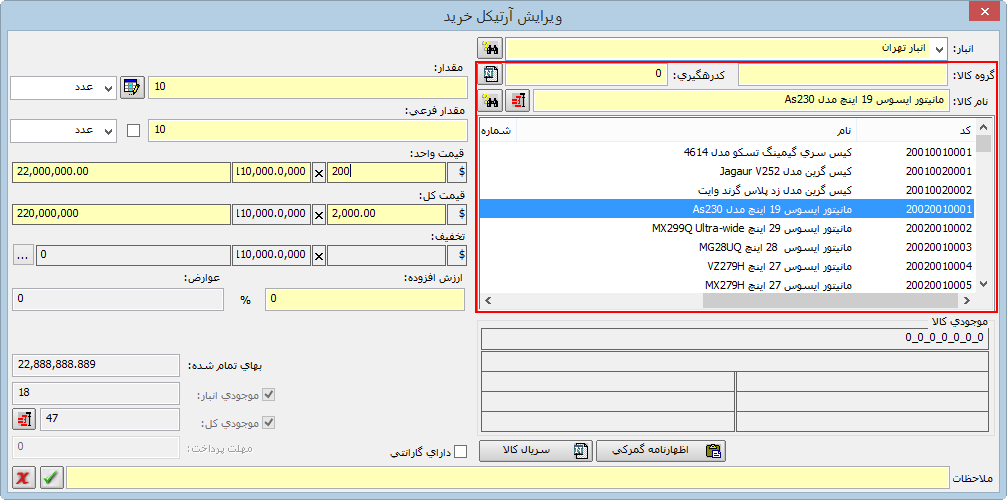Cancel with the red X button
Image resolution: width=1007 pixels, height=500 pixels.
point(24,478)
